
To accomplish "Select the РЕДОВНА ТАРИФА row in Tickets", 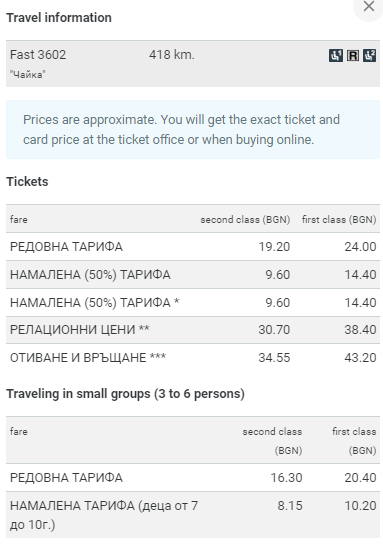I will point(193,246).
